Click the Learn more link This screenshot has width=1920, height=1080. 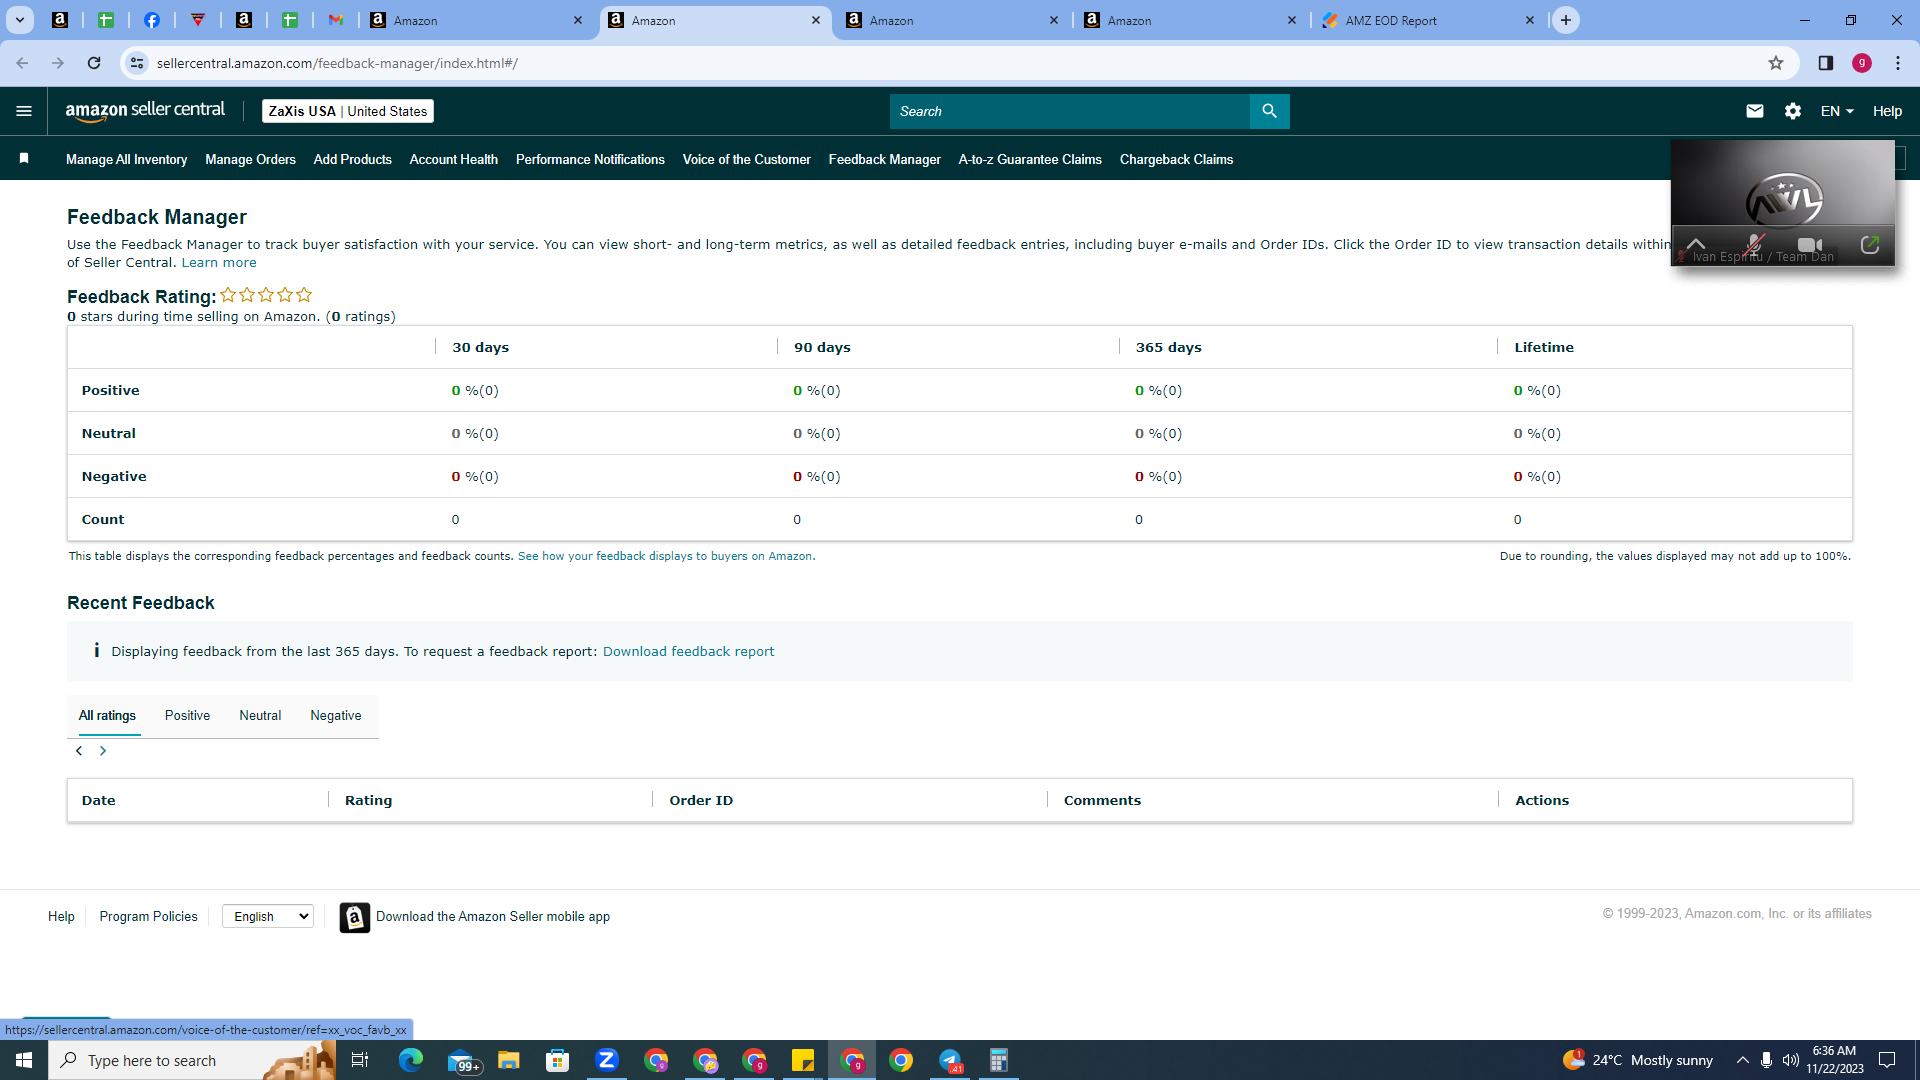point(219,263)
